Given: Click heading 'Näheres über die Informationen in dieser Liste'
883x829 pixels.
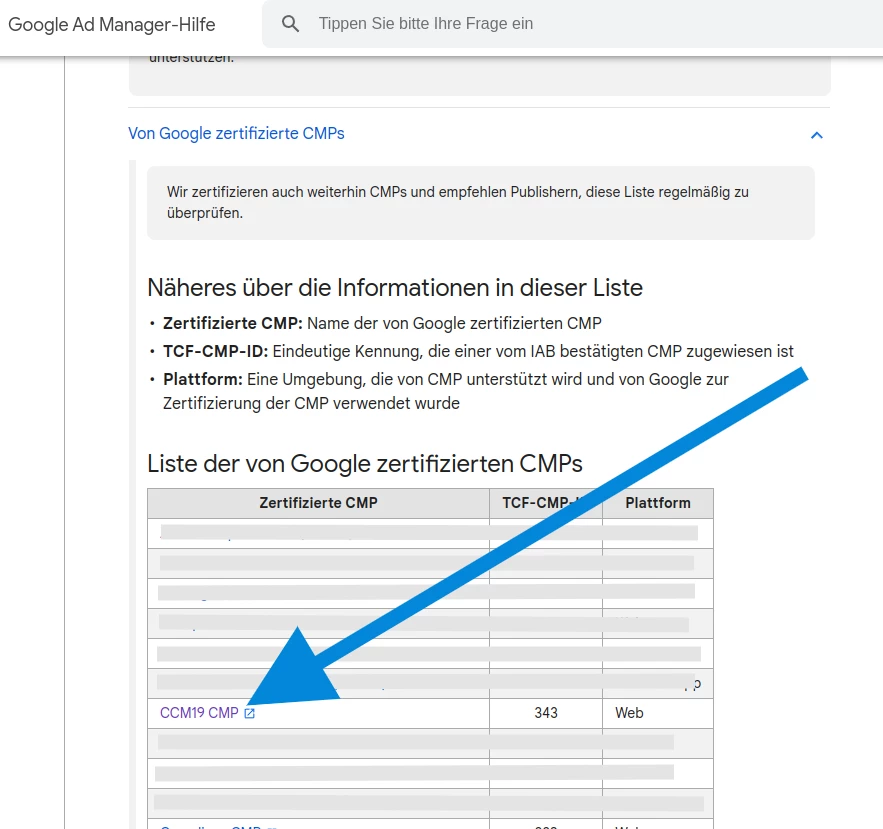Looking at the screenshot, I should click(394, 288).
